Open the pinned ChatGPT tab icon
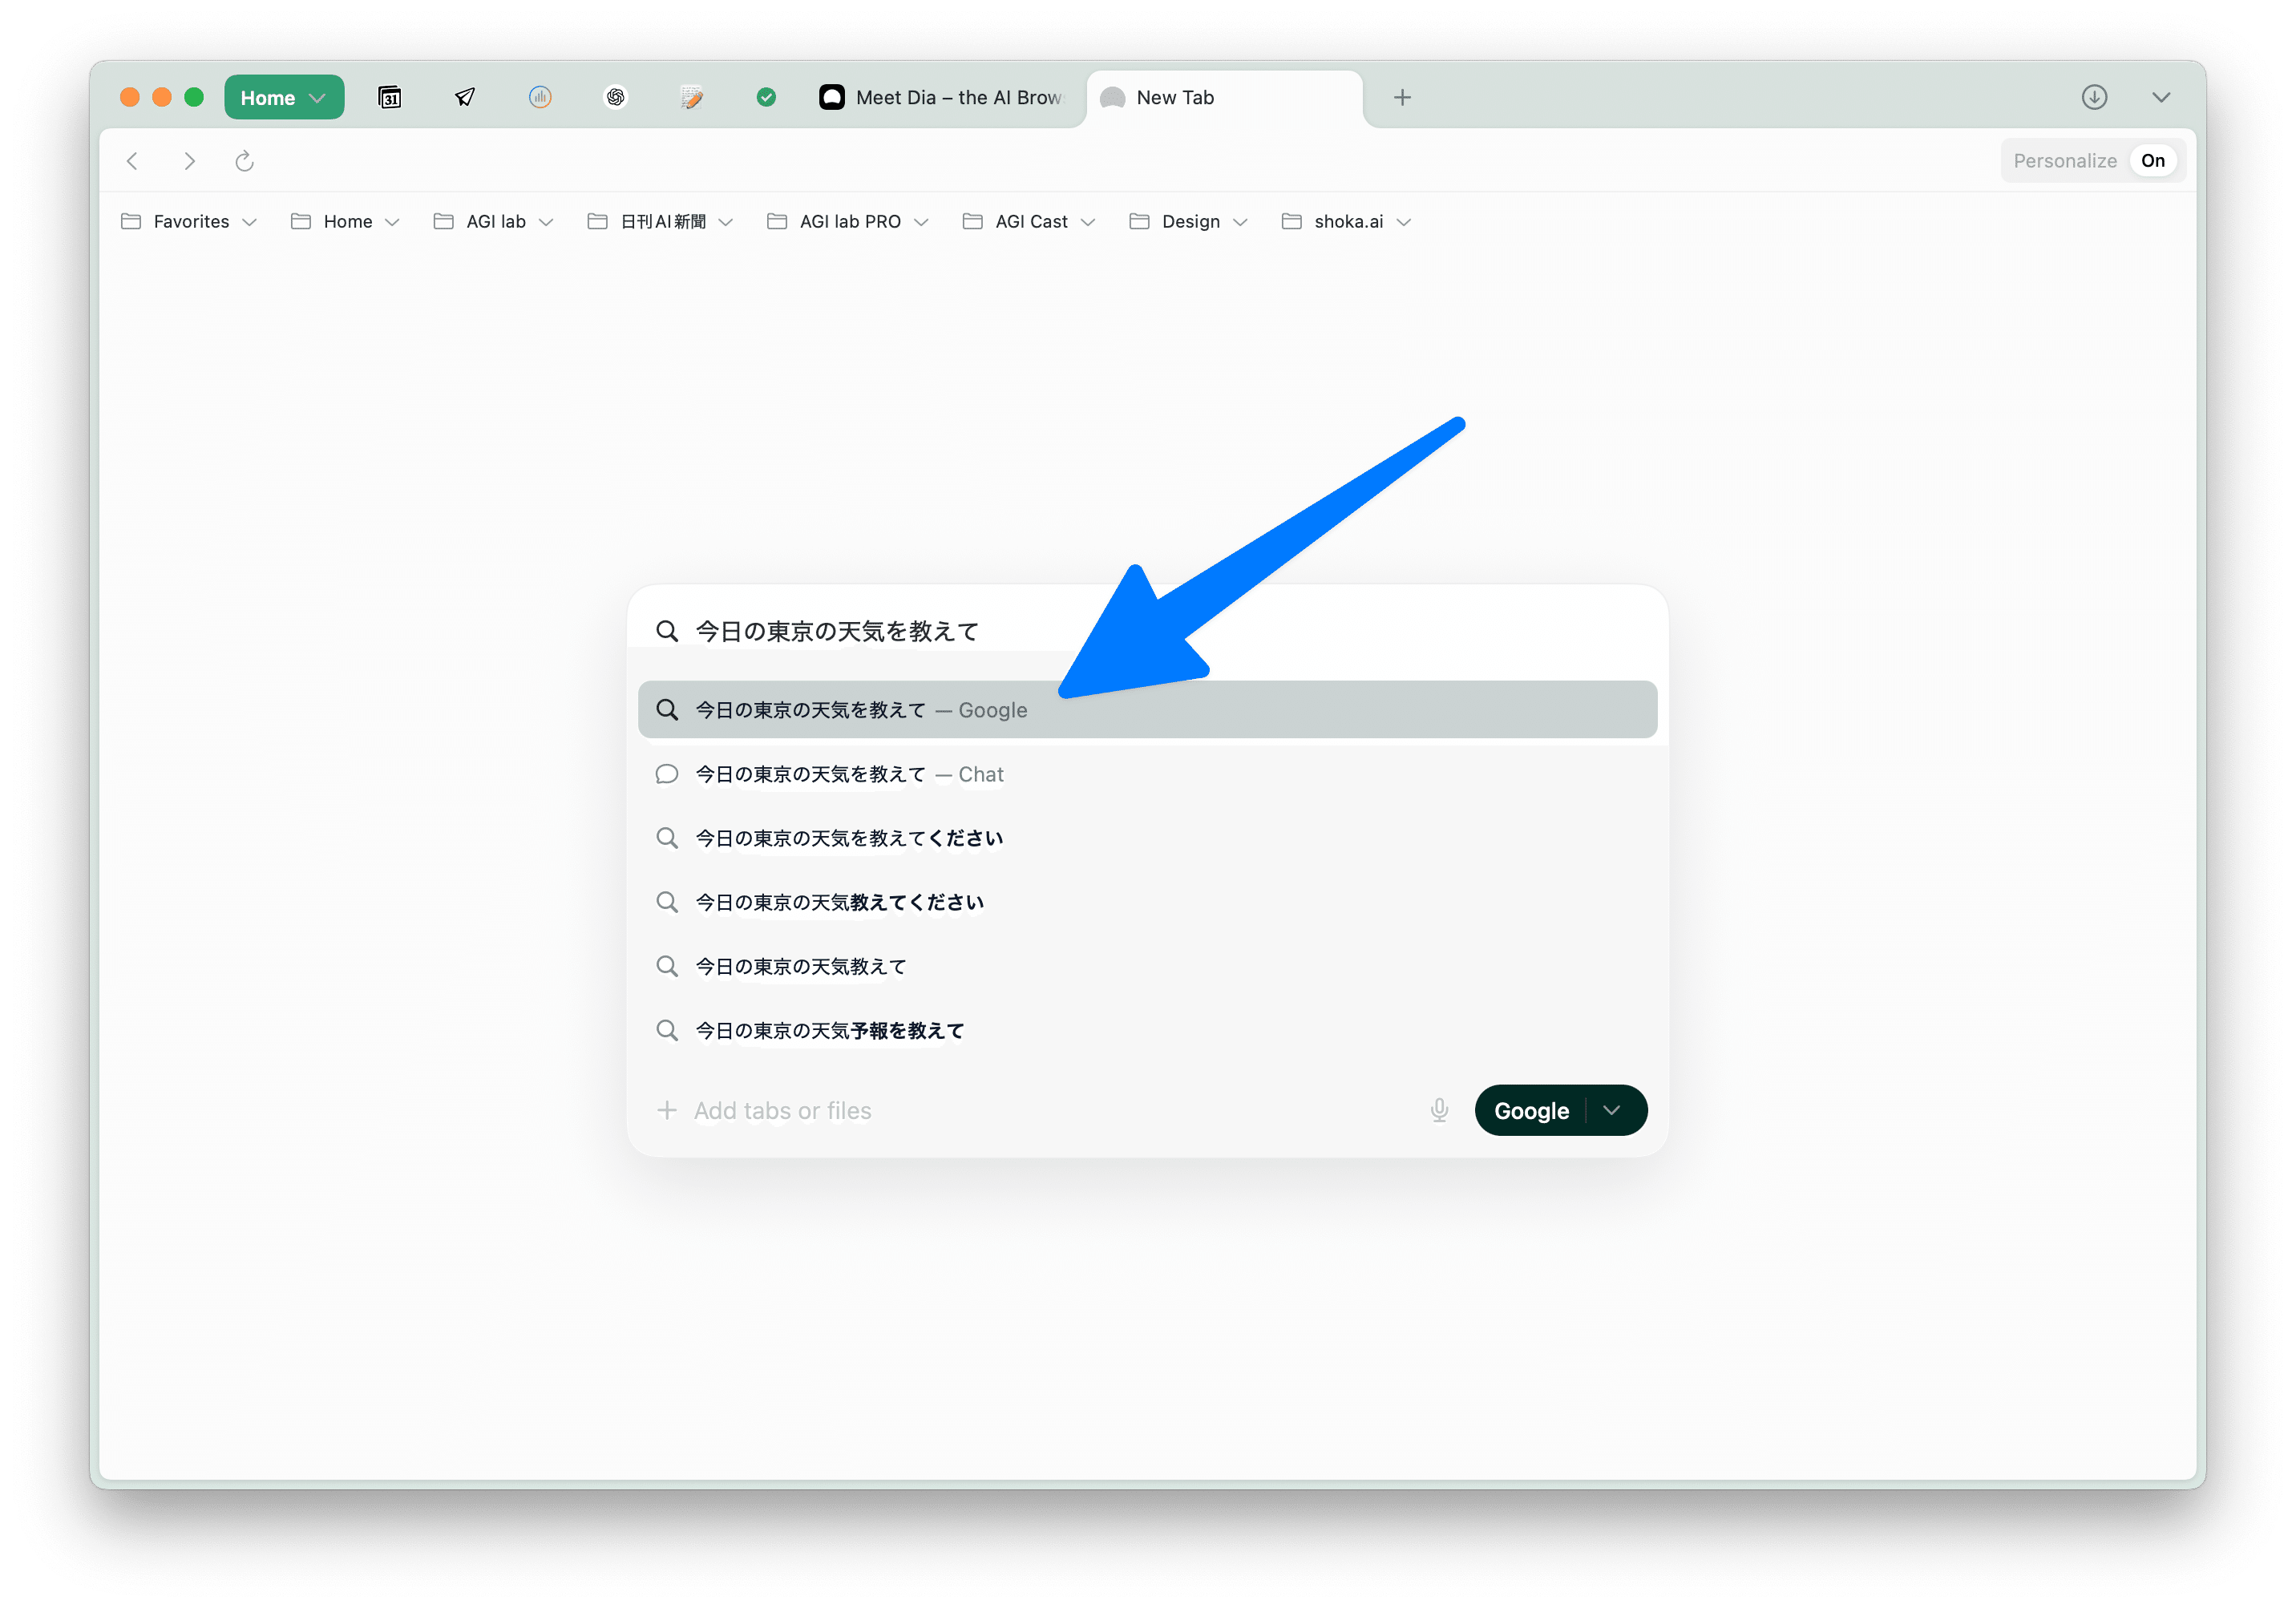This screenshot has height=1608, width=2296. (616, 97)
